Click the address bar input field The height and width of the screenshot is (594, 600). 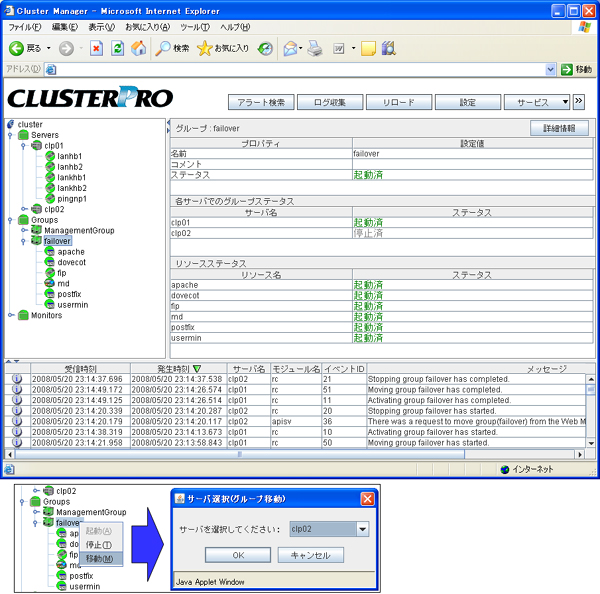tap(300, 69)
